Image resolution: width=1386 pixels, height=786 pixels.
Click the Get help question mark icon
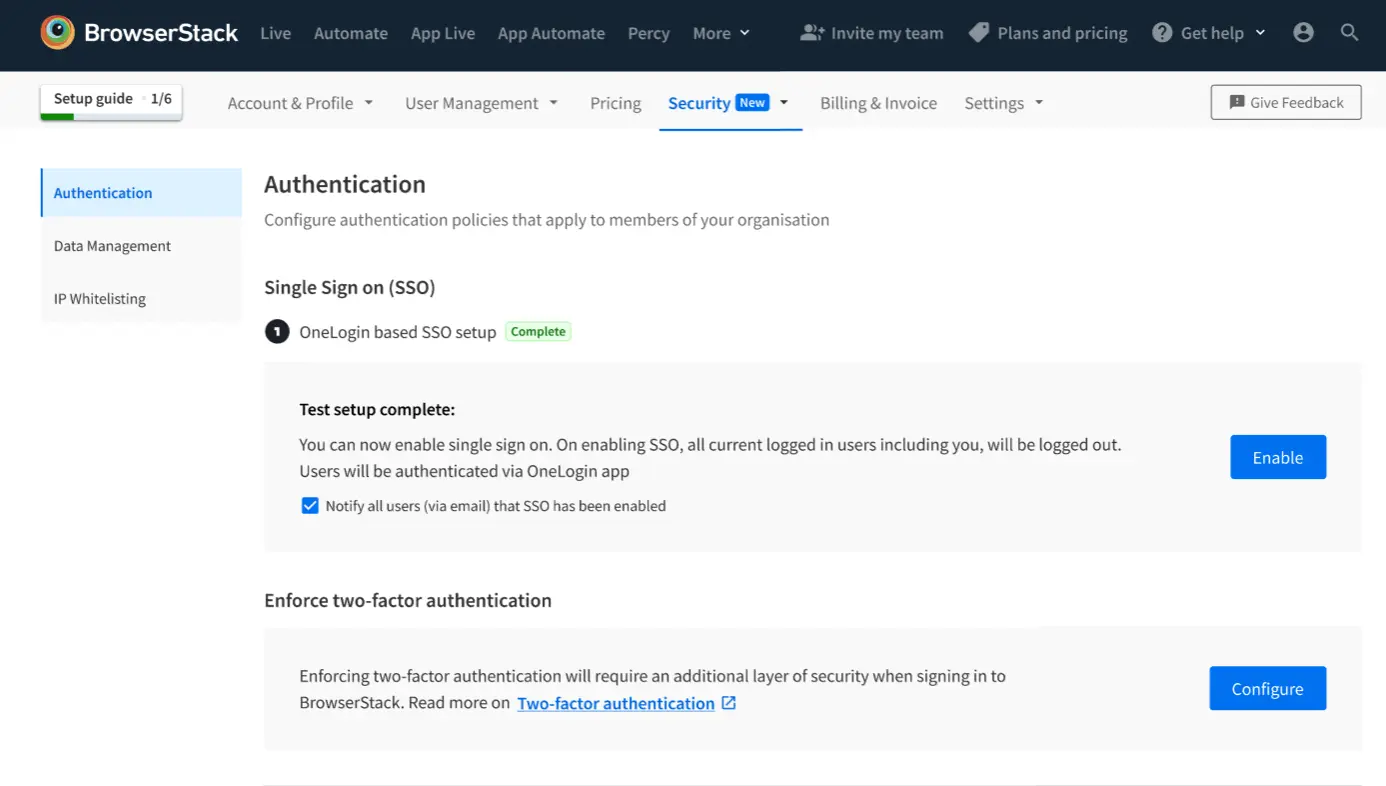[x=1162, y=33]
